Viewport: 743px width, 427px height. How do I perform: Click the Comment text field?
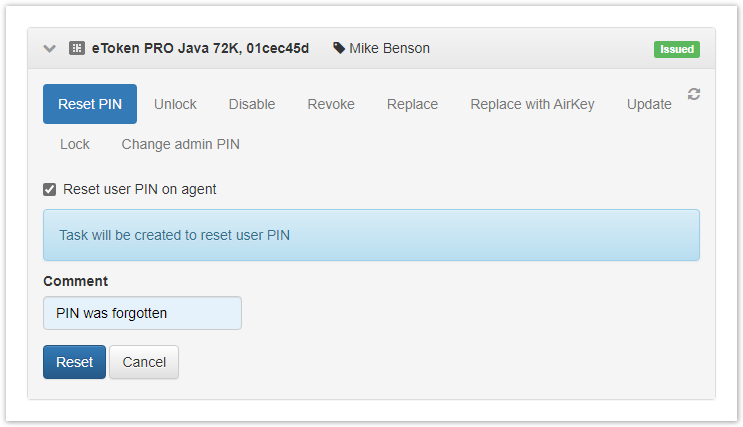coord(142,313)
